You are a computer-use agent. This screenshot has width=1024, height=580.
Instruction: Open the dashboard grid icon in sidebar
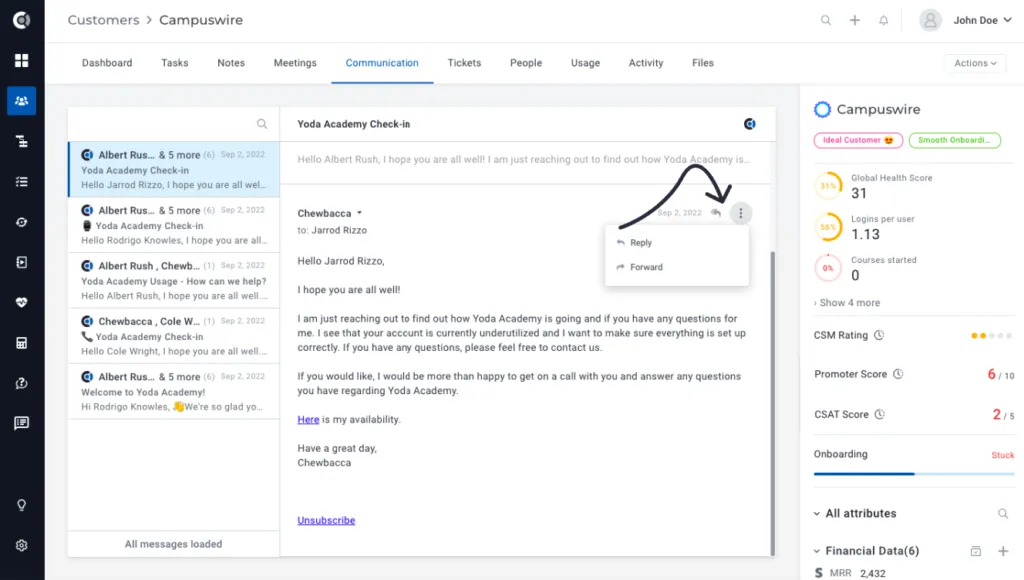coord(22,61)
